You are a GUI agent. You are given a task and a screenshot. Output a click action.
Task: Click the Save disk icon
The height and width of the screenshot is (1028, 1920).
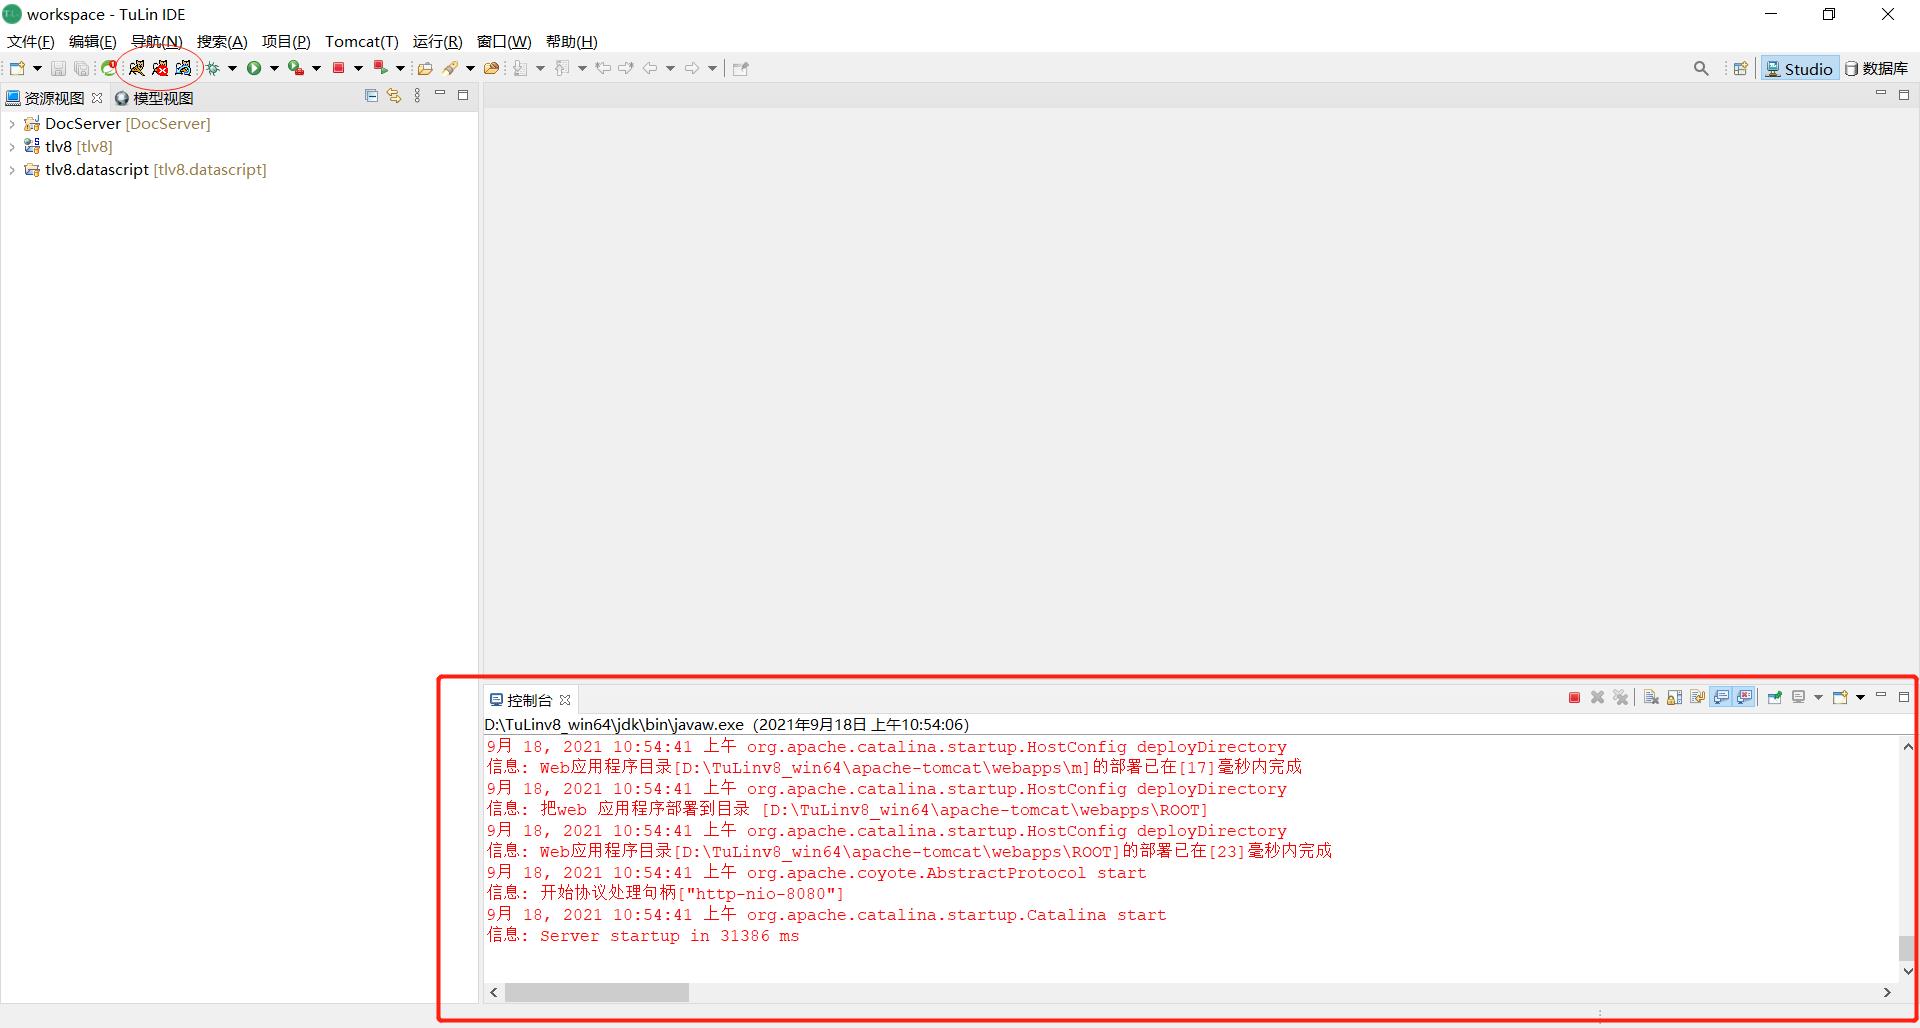pos(58,68)
